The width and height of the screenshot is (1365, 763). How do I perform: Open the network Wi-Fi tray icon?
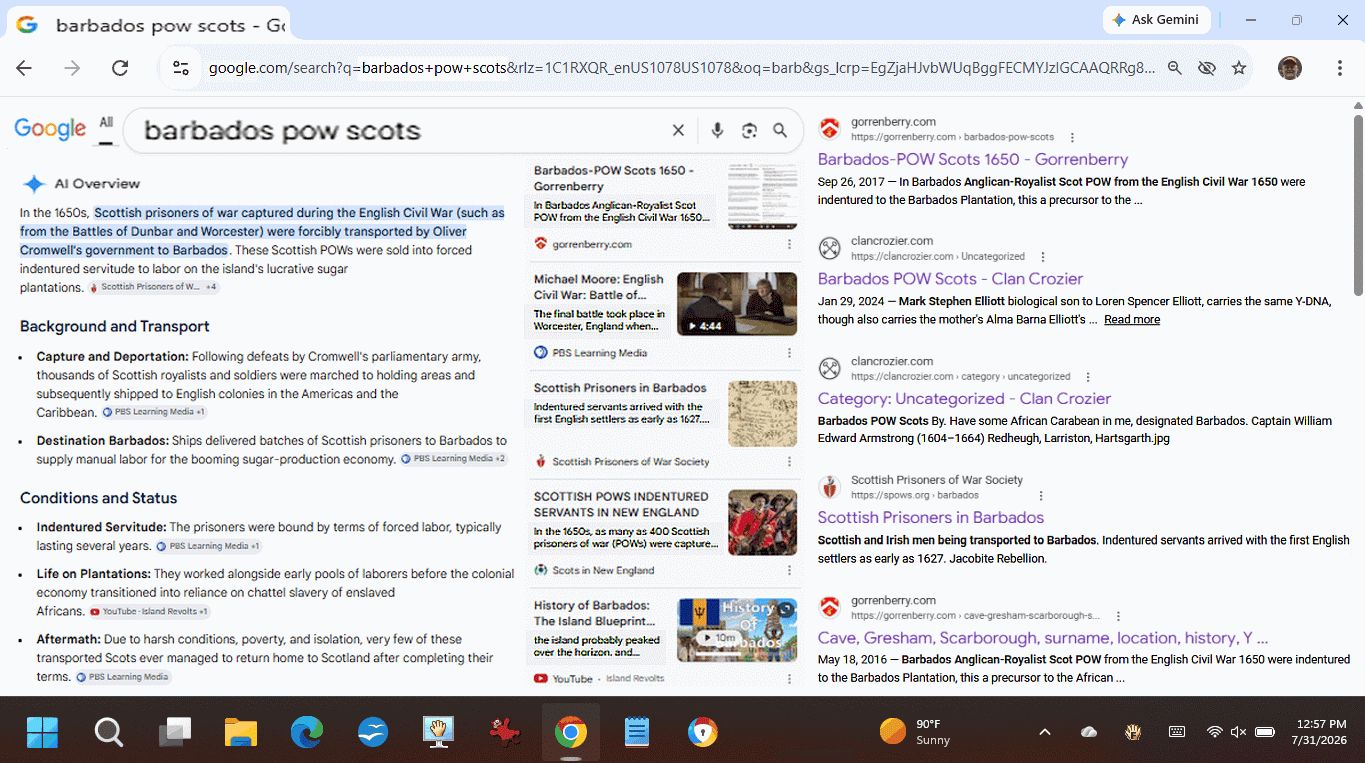1214,732
